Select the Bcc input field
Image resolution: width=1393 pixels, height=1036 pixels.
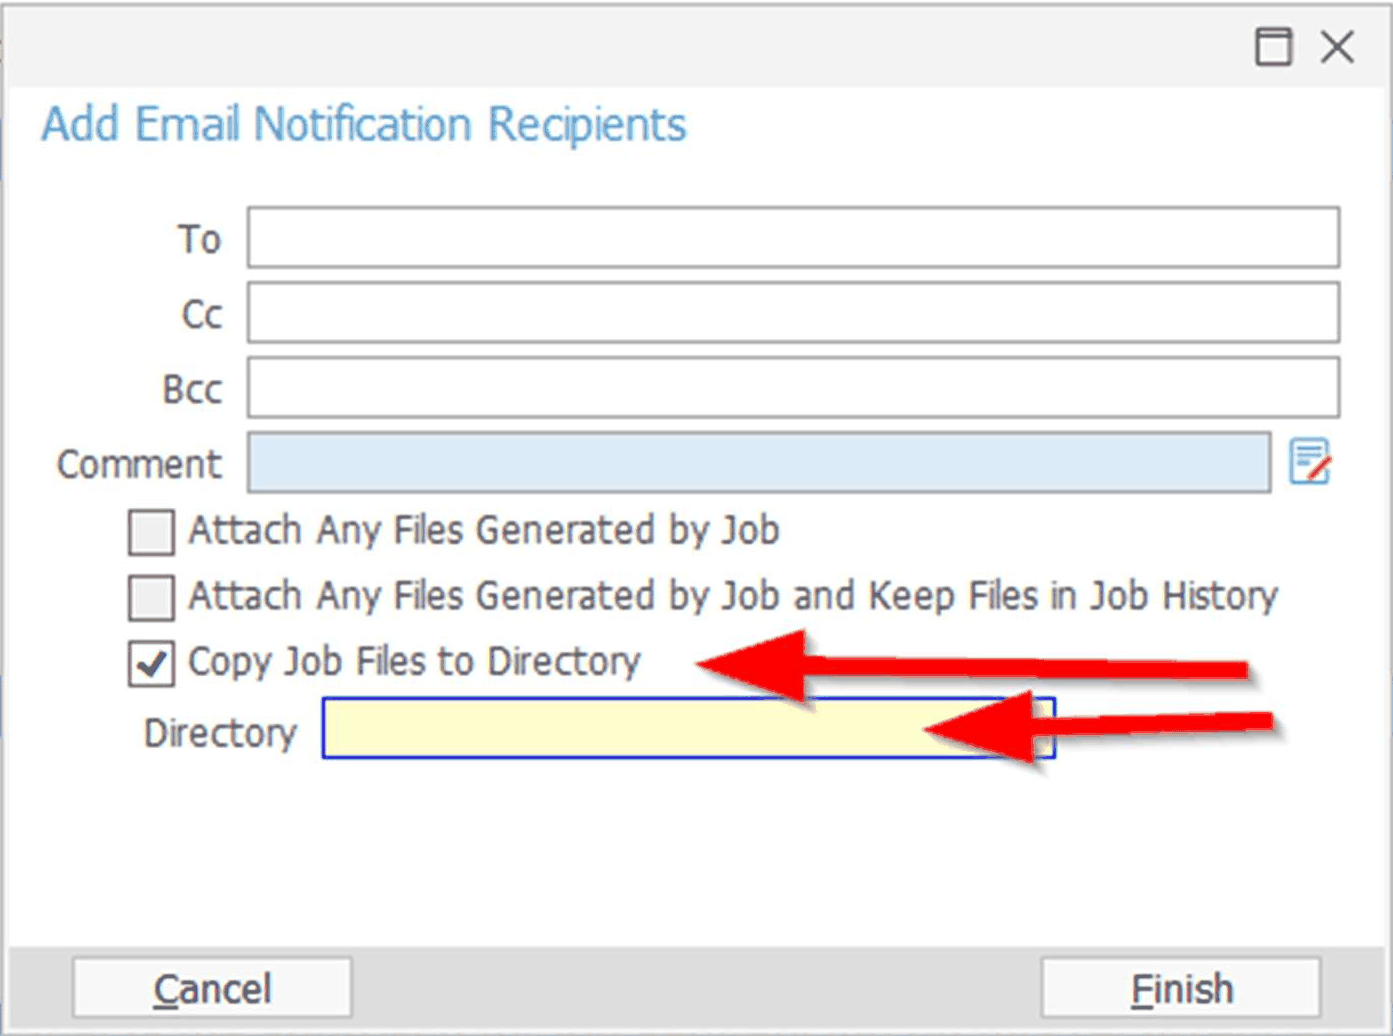793,387
